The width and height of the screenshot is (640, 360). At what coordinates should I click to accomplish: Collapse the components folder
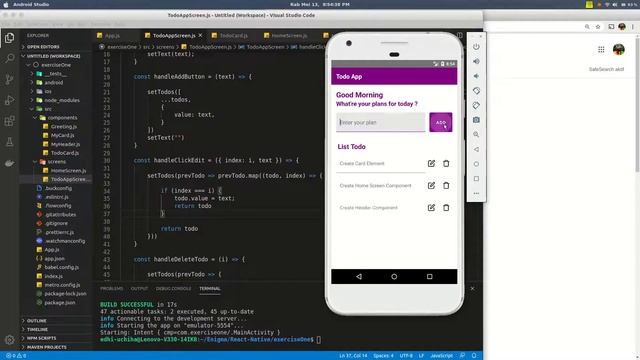point(62,118)
